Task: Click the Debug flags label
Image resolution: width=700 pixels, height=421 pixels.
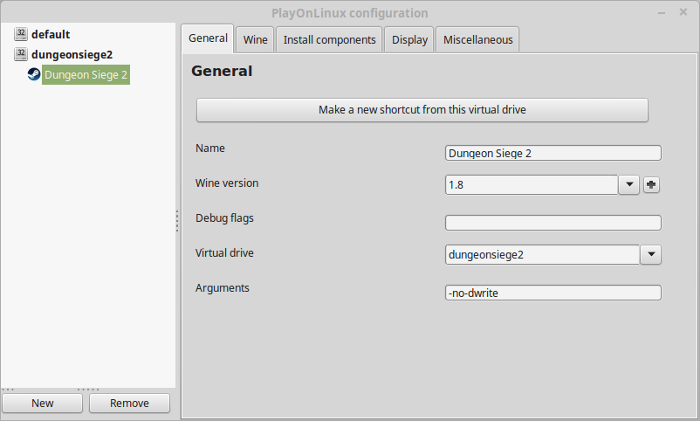Action: coord(224,218)
